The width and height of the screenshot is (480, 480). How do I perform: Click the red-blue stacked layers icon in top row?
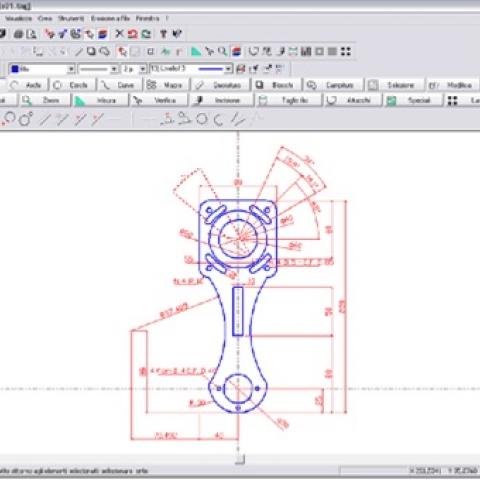click(x=103, y=34)
